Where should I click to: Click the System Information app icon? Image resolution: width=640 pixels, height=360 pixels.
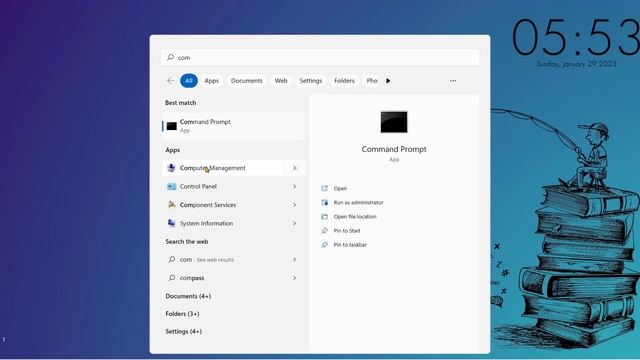pyautogui.click(x=171, y=223)
